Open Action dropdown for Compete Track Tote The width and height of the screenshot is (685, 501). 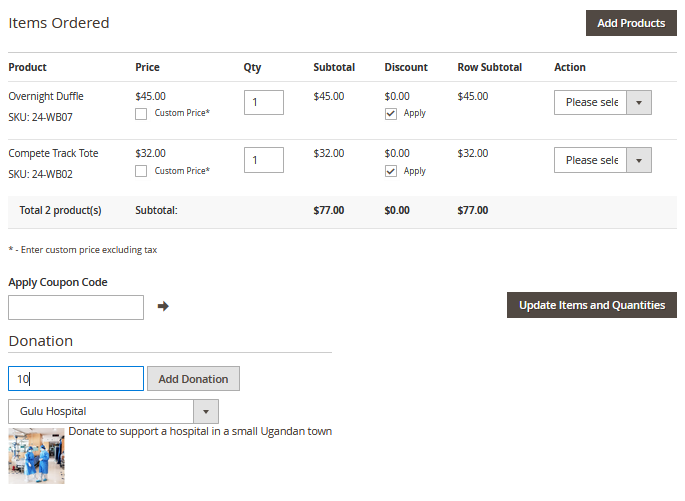tap(602, 160)
